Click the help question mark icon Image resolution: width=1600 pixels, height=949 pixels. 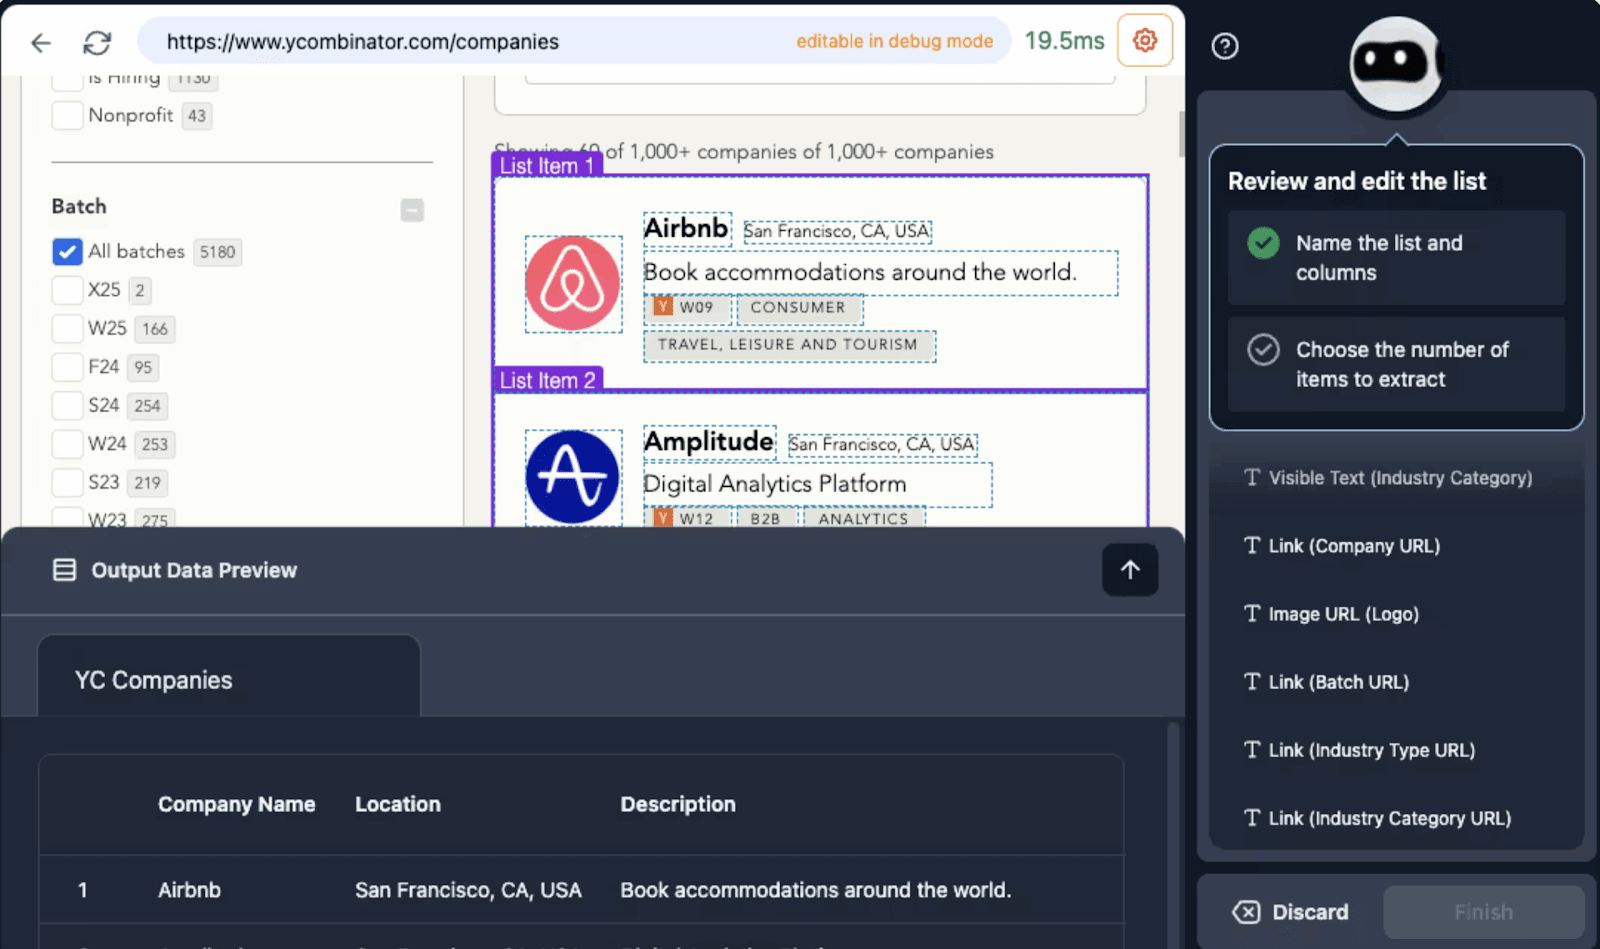(1224, 47)
